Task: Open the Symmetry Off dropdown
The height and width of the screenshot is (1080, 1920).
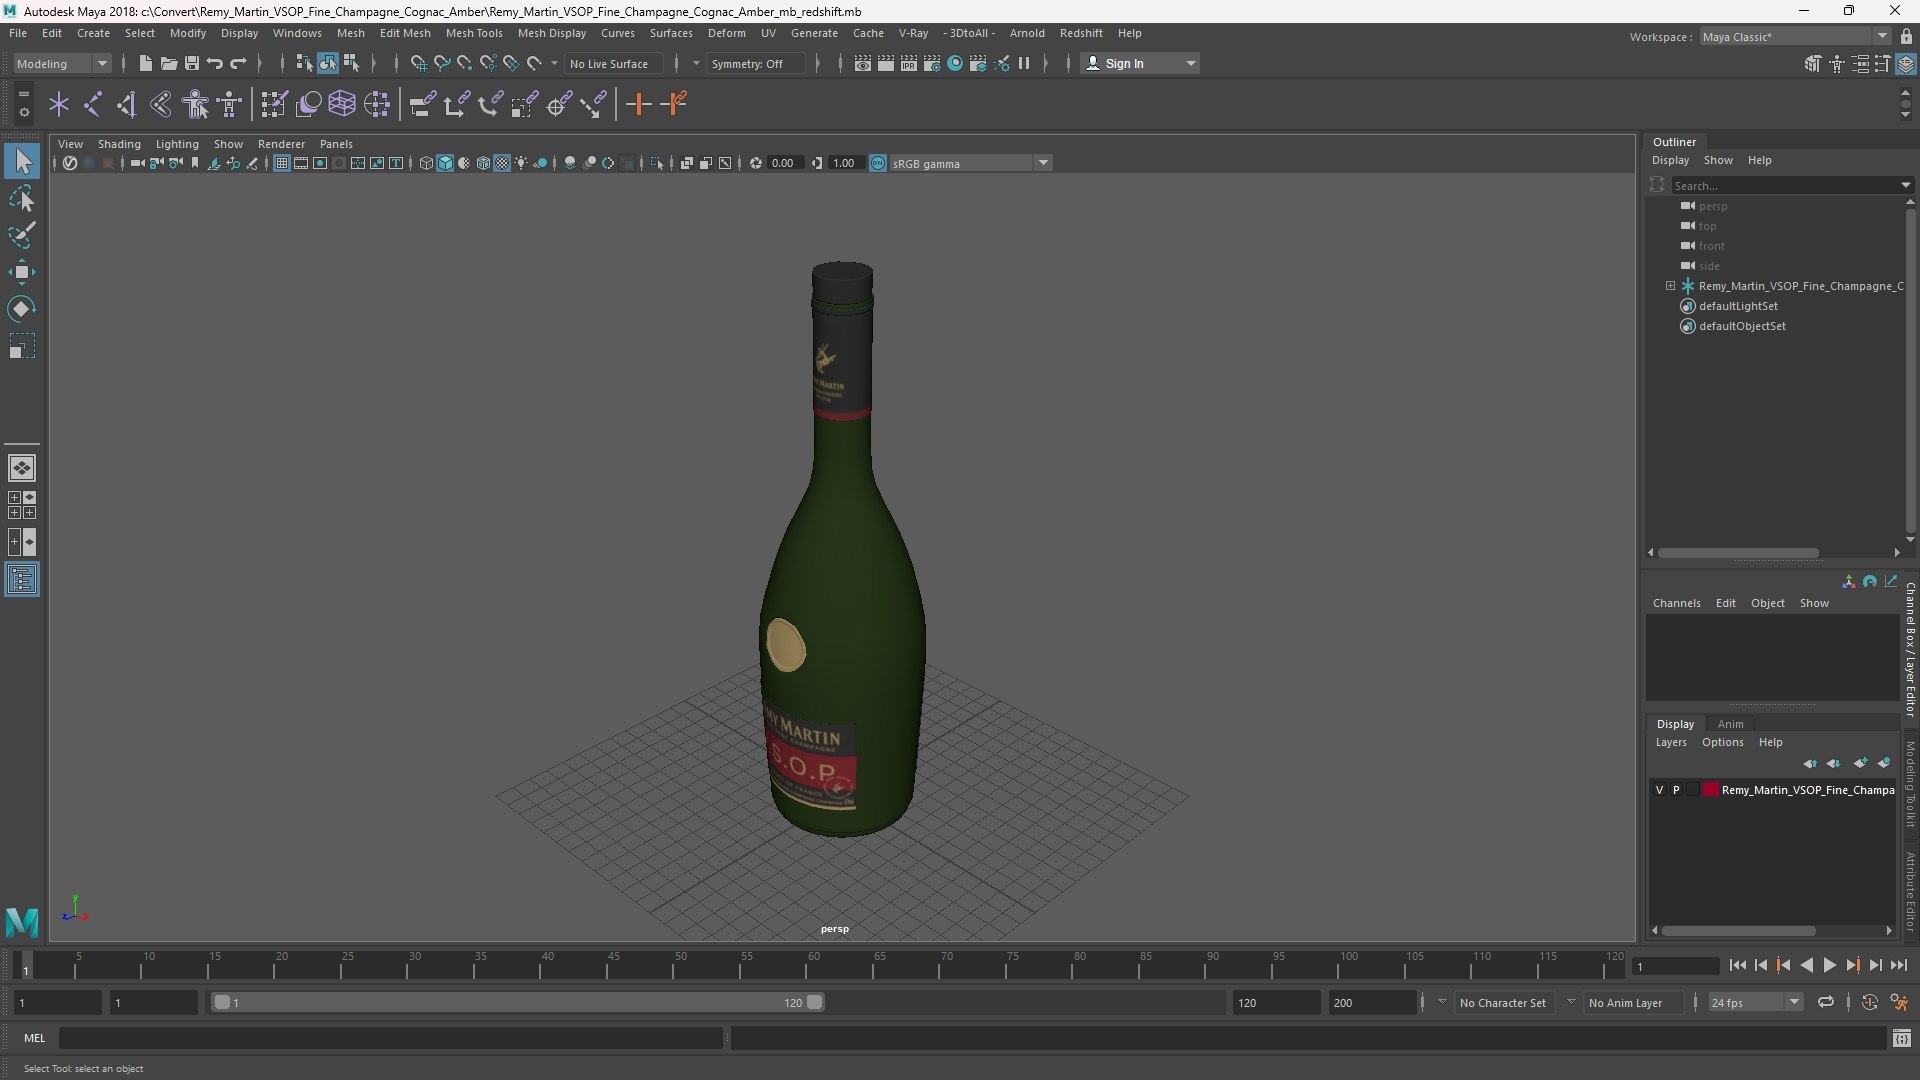Action: 756,63
